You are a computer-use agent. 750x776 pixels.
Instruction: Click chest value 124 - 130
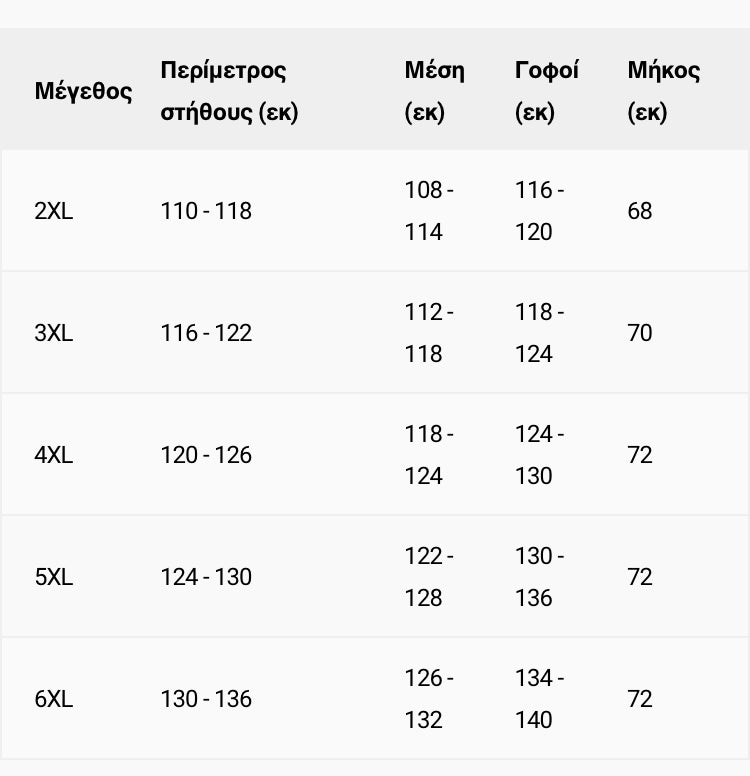[206, 577]
